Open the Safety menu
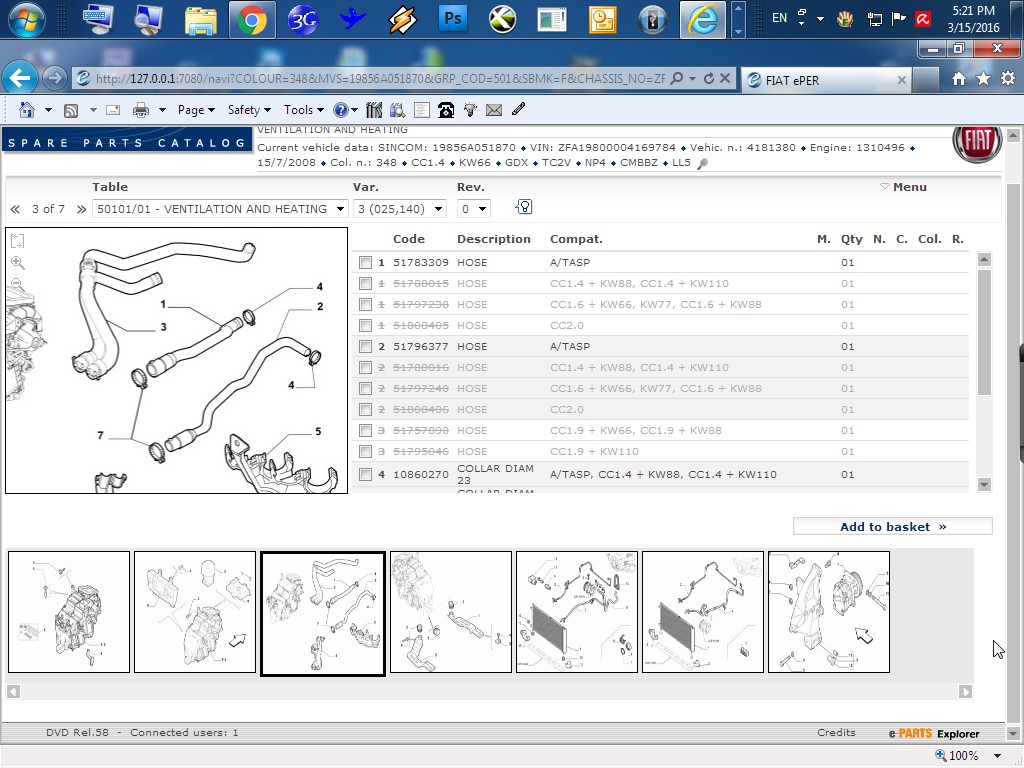The height and width of the screenshot is (768, 1024). point(249,110)
